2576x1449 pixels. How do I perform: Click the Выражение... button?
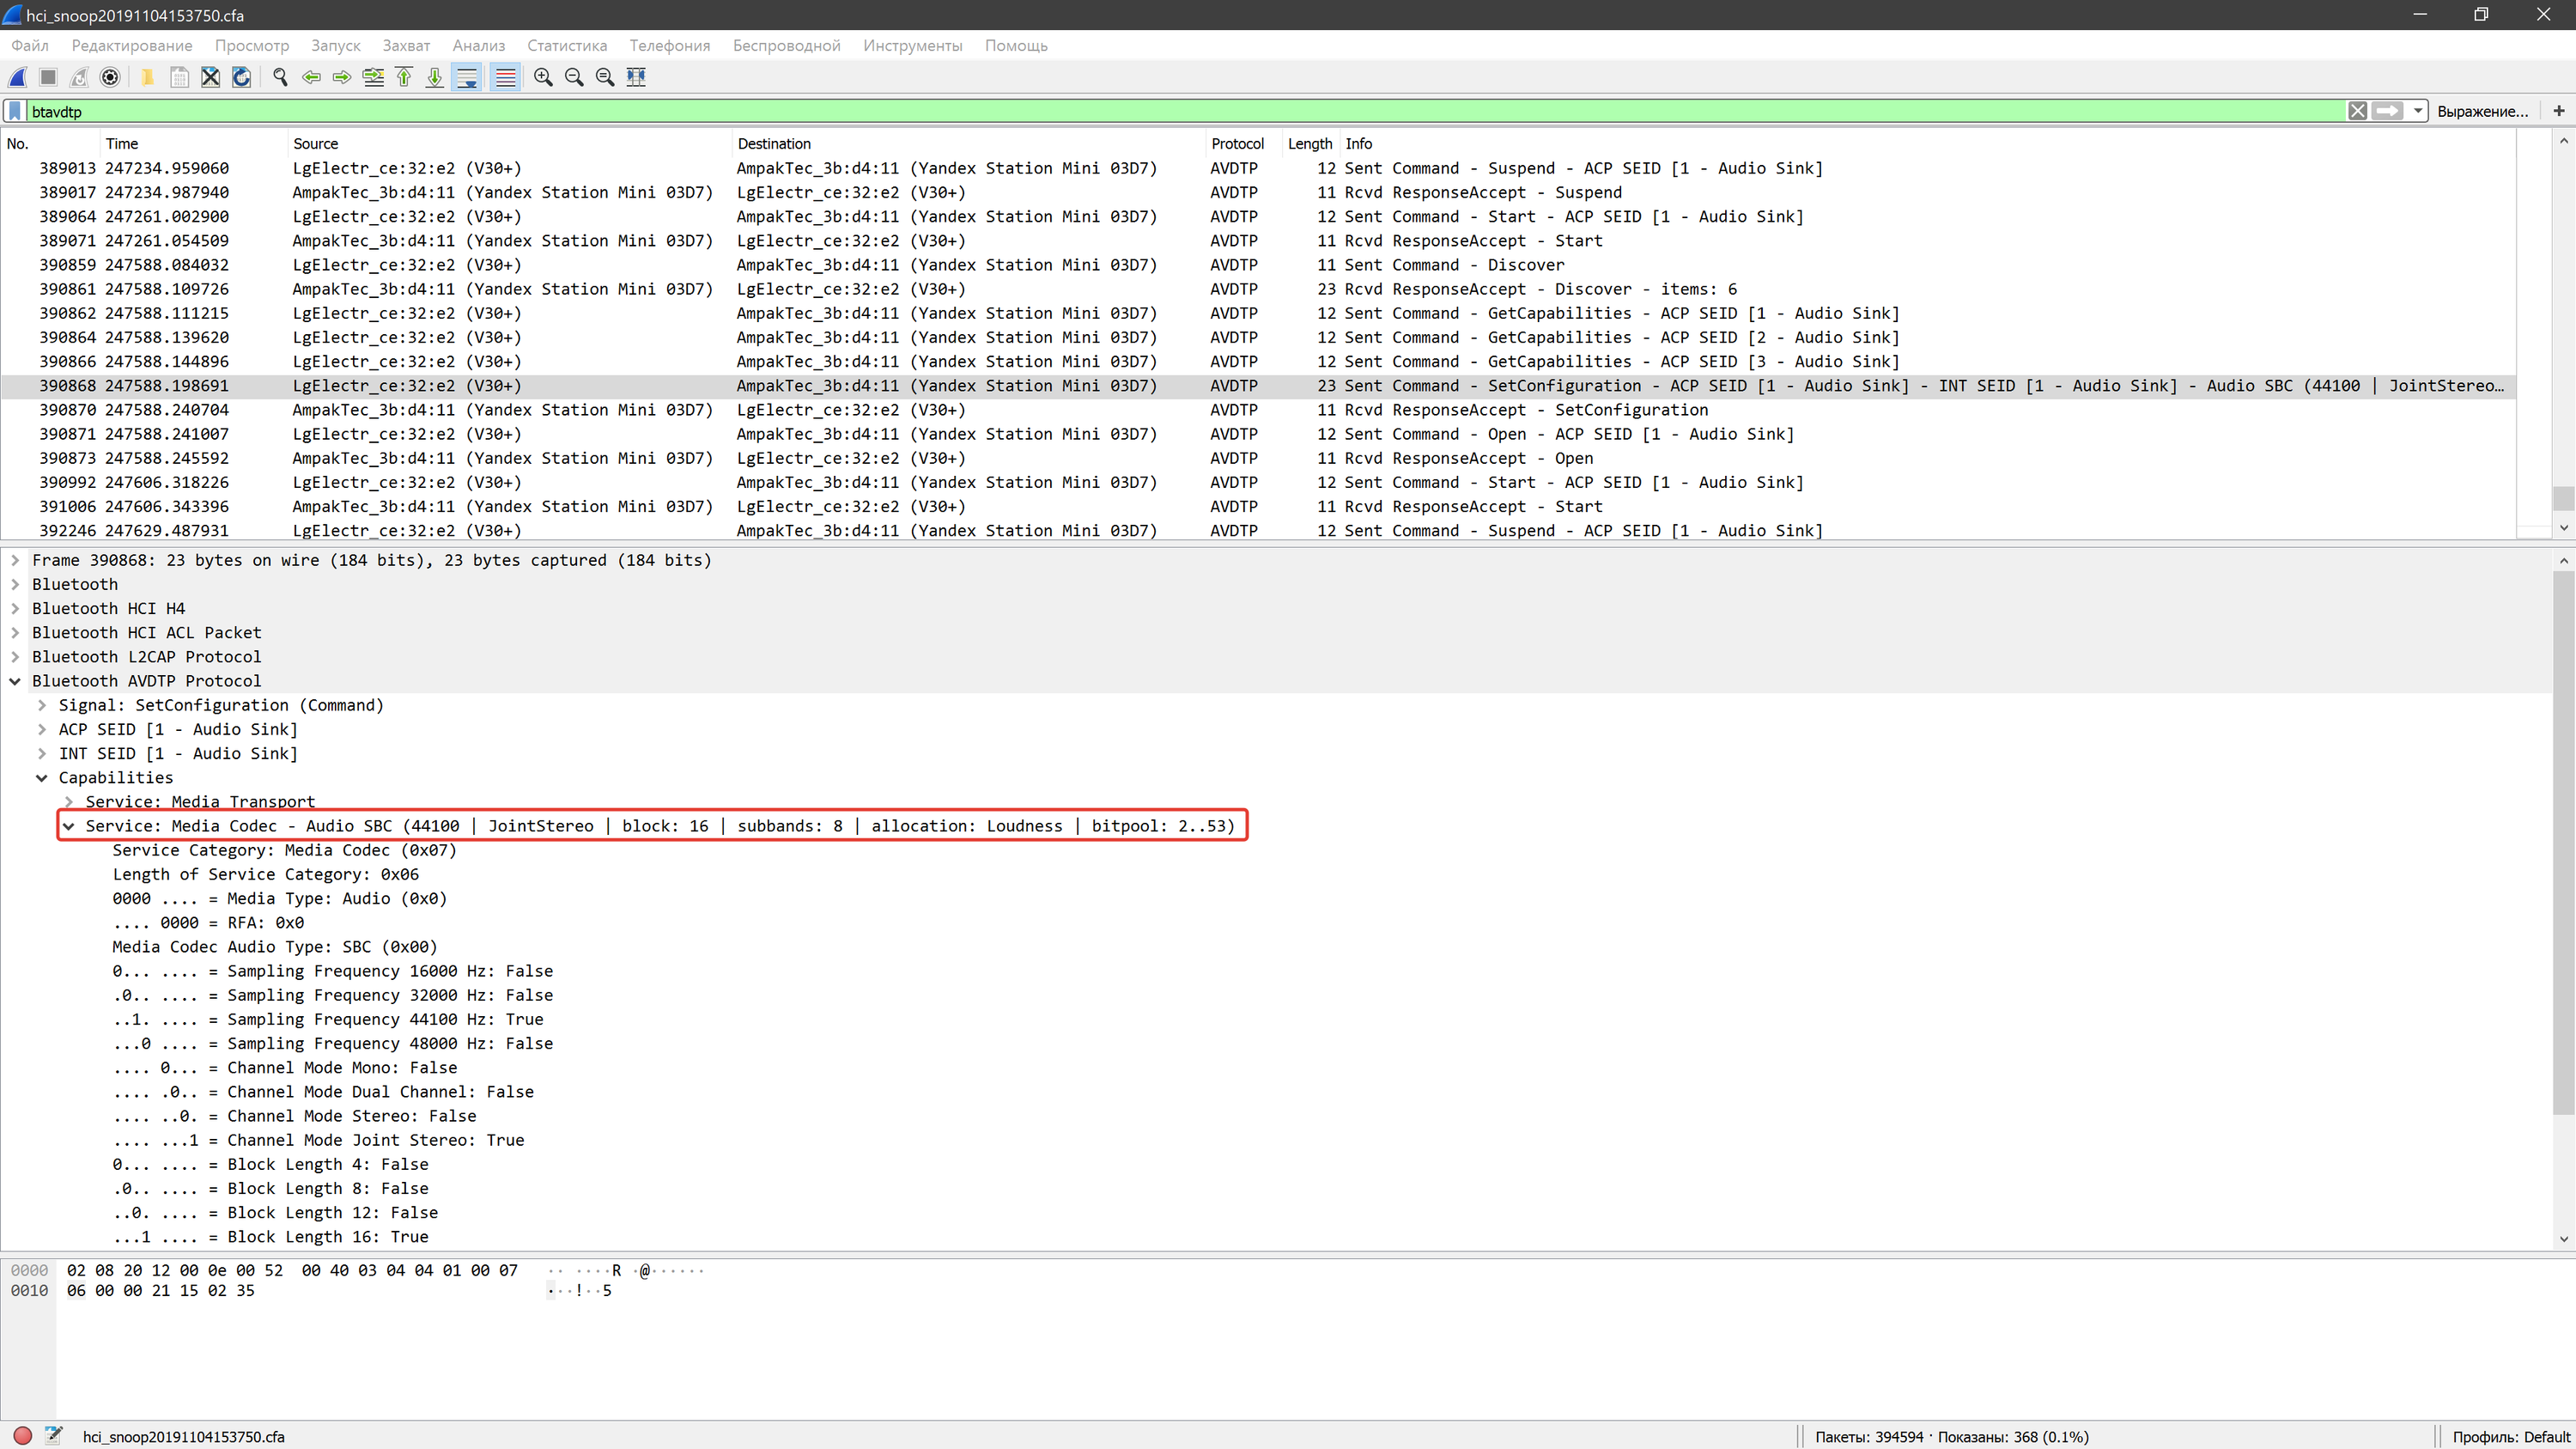click(x=2482, y=111)
